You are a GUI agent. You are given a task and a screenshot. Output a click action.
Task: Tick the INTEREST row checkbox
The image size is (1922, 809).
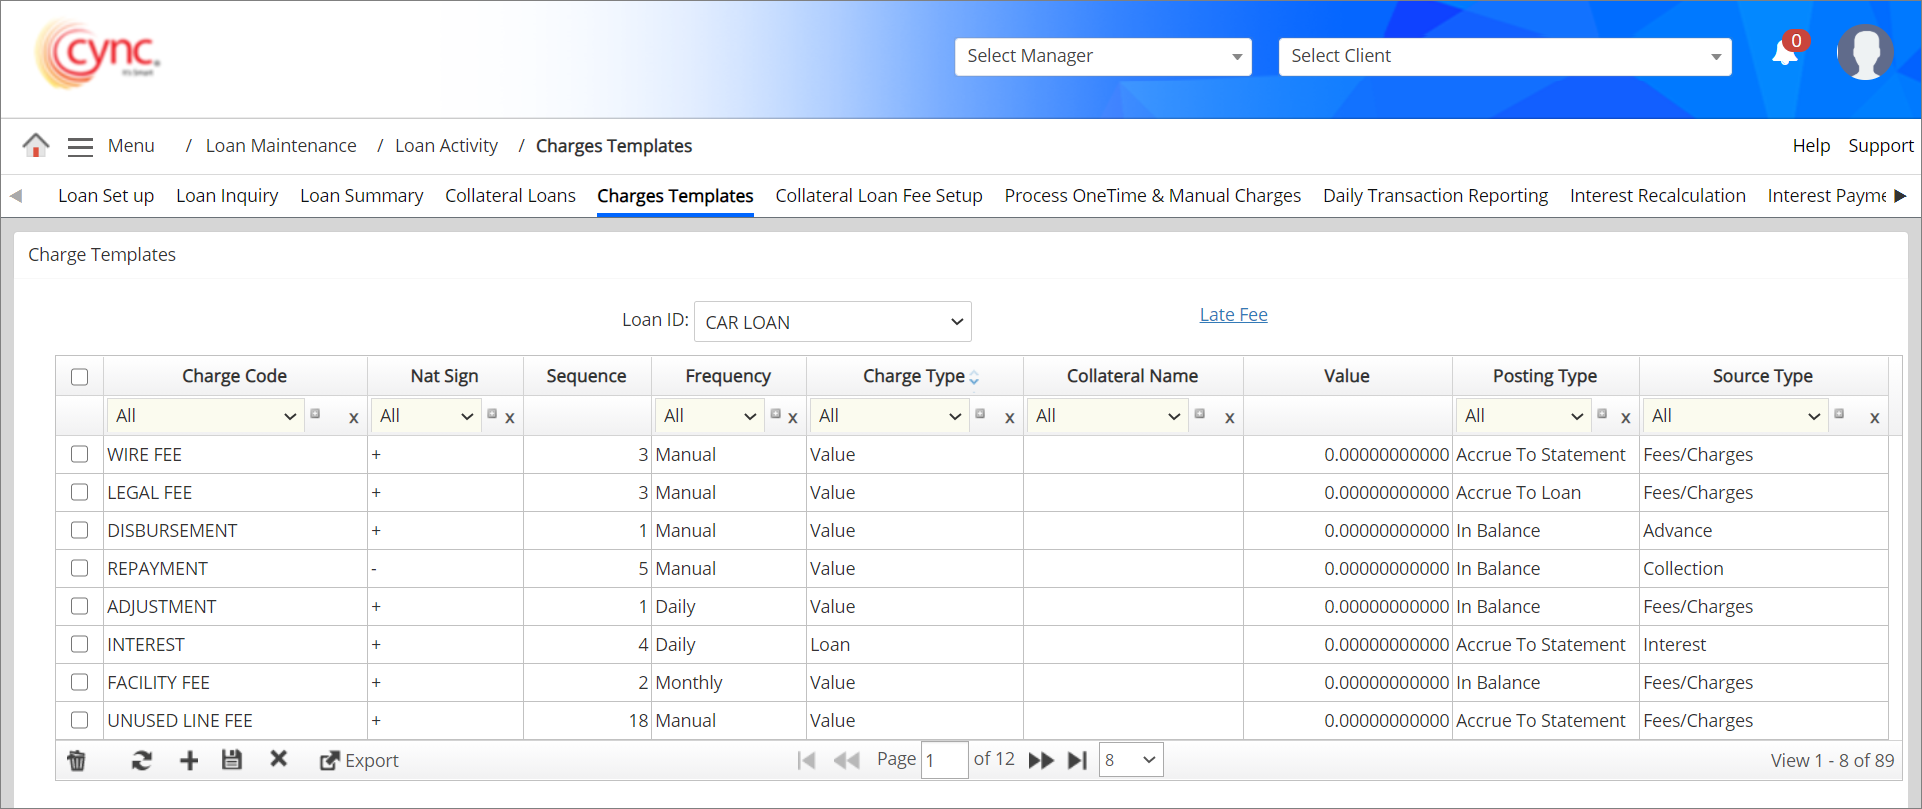[80, 644]
